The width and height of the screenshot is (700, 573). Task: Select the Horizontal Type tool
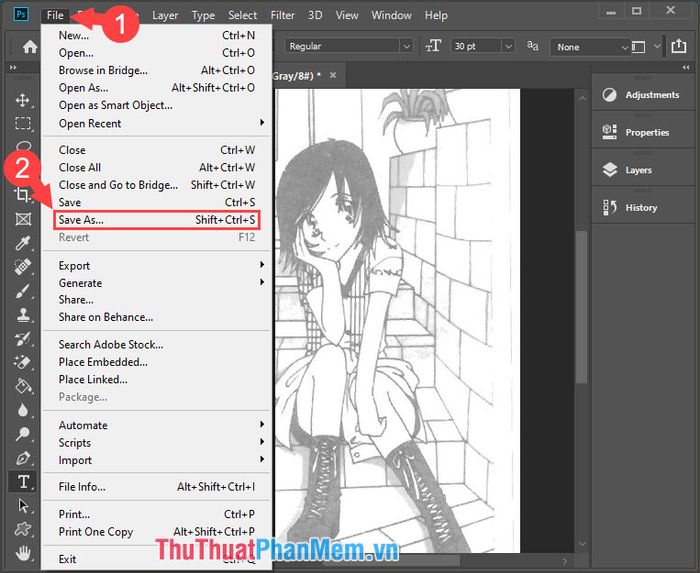coord(23,482)
